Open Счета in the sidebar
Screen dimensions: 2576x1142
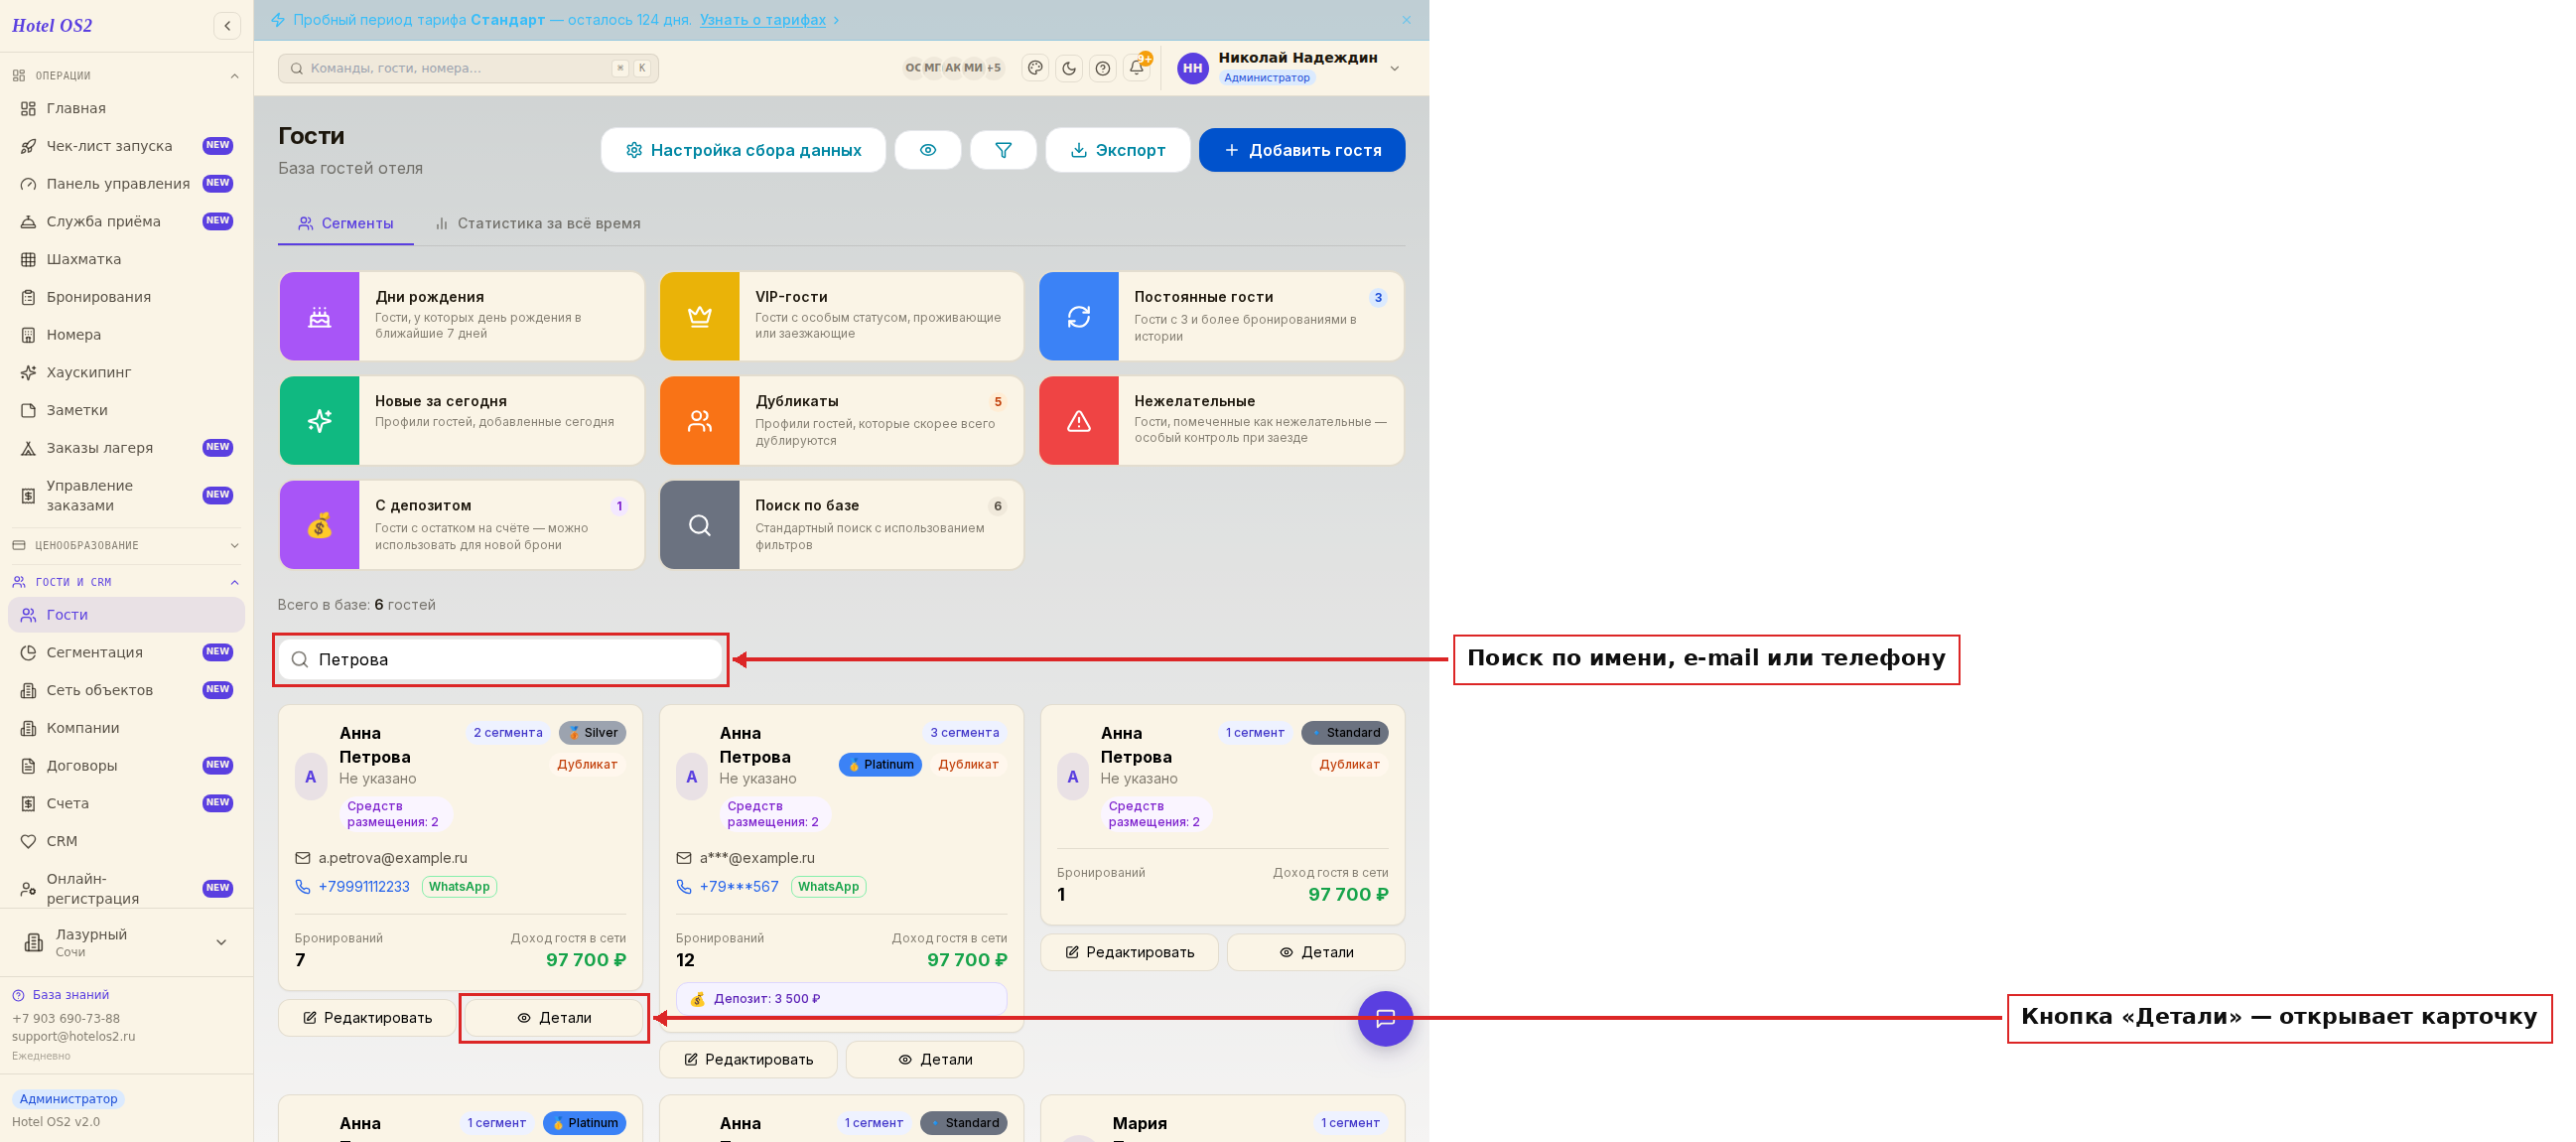point(126,803)
